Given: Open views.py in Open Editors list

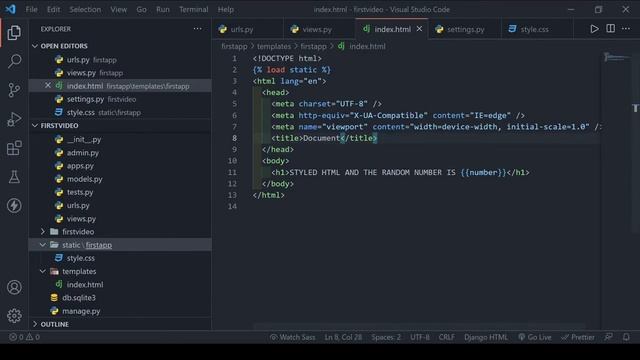Looking at the screenshot, I should click(x=120, y=73).
